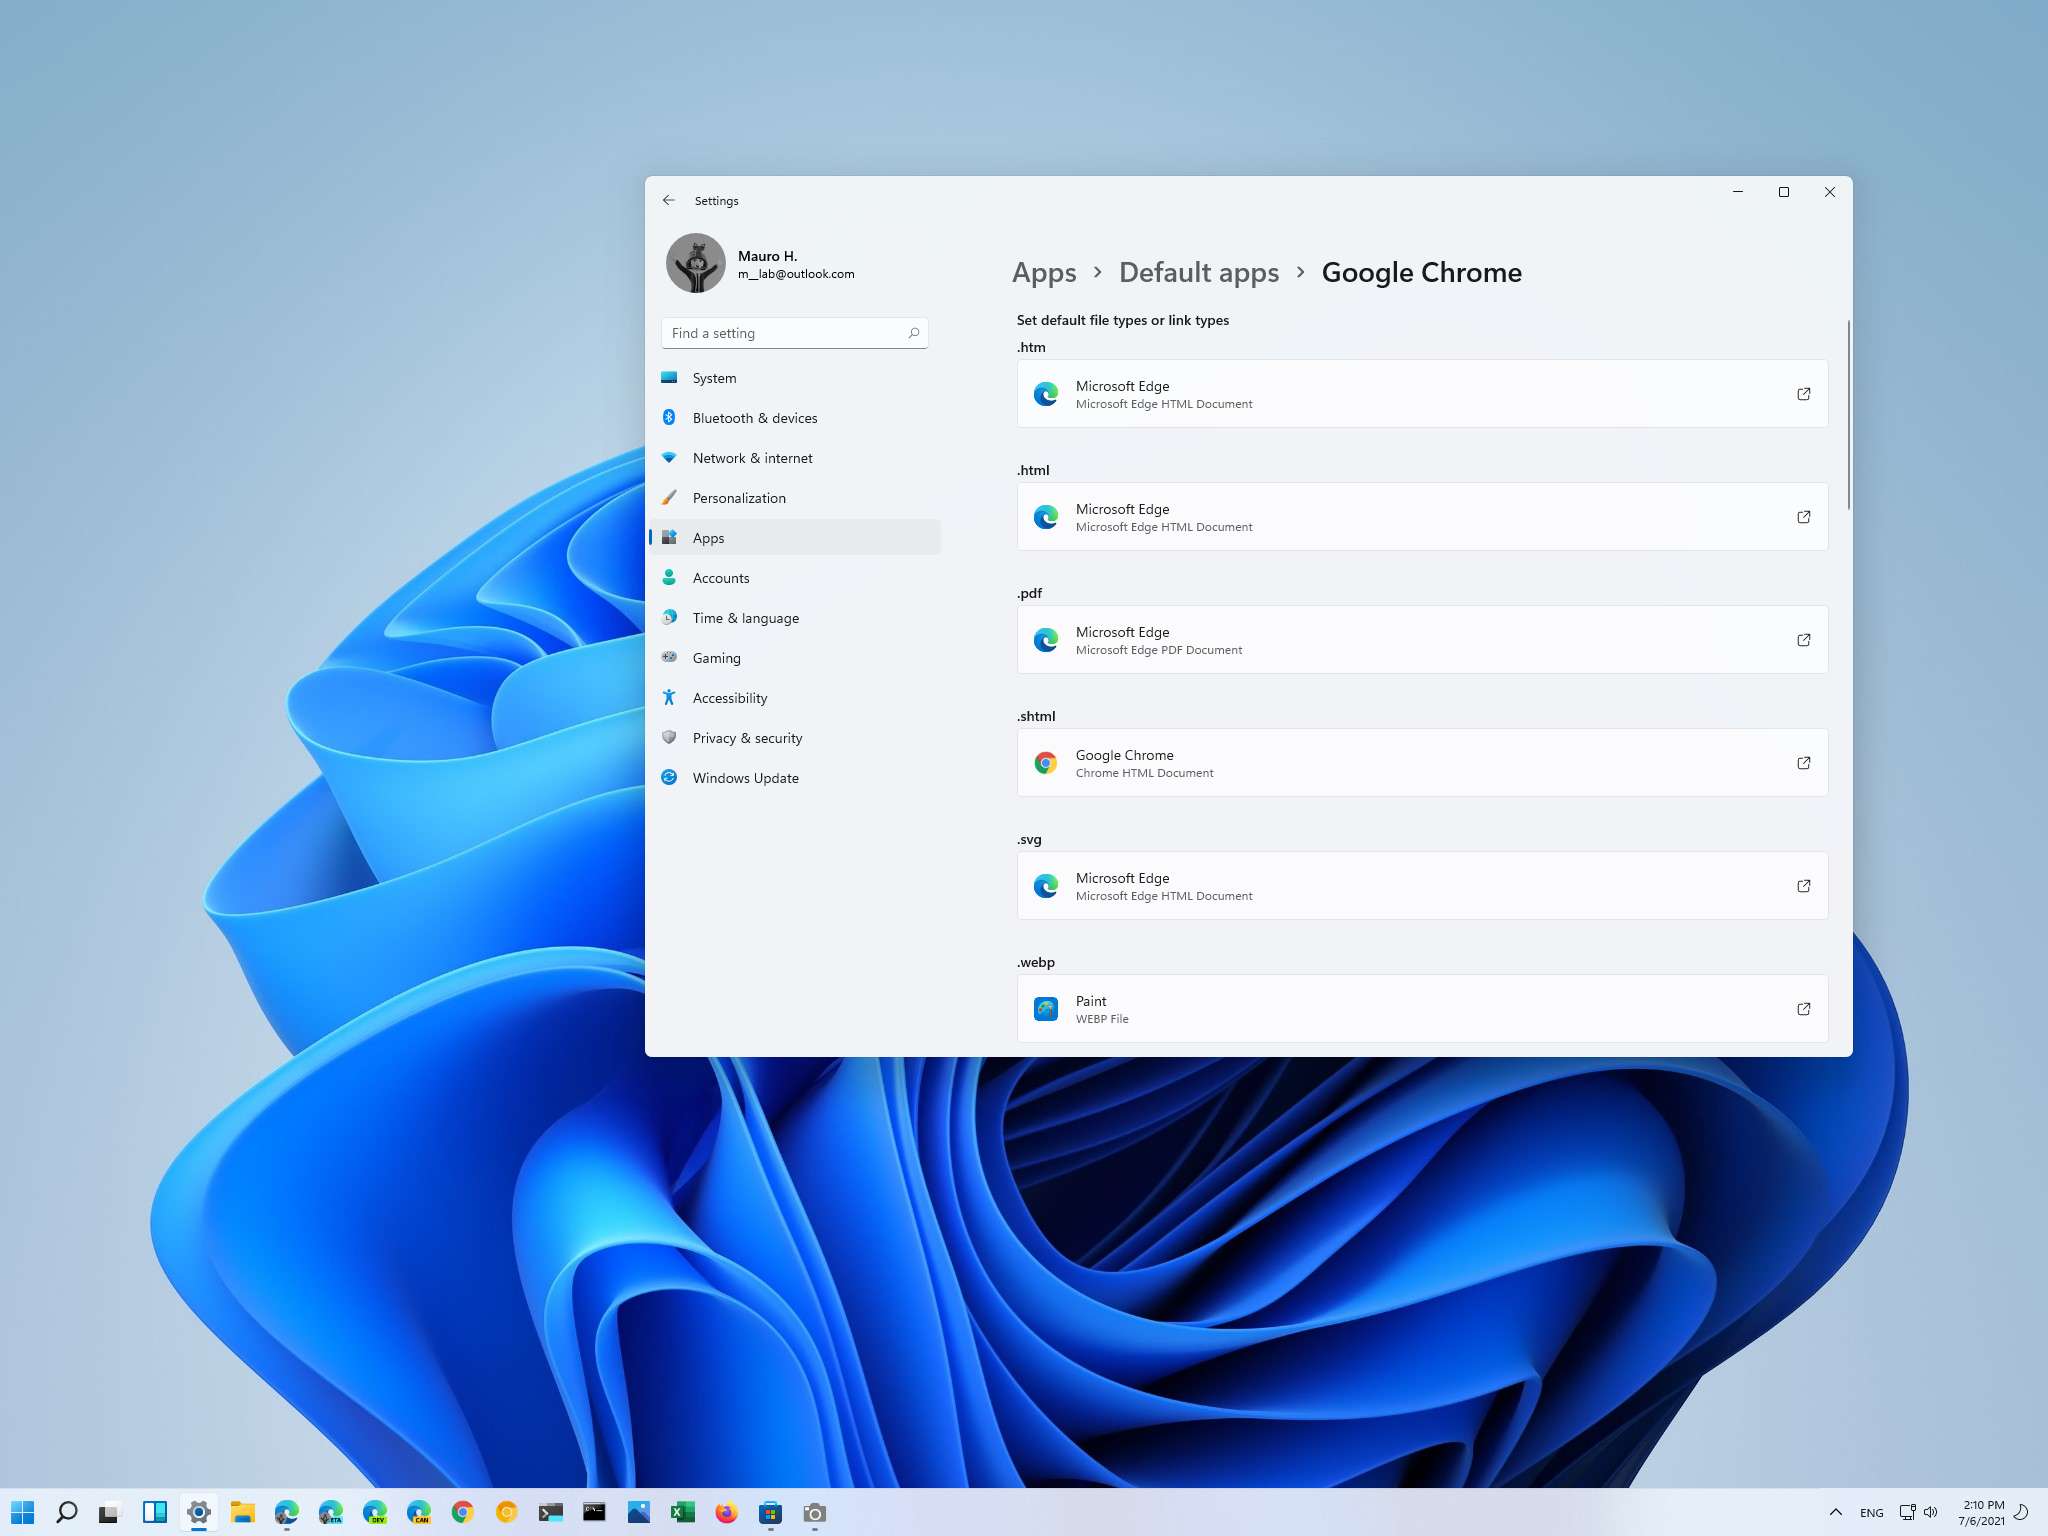
Task: Click the Mauro H. profile avatar
Action: (697, 262)
